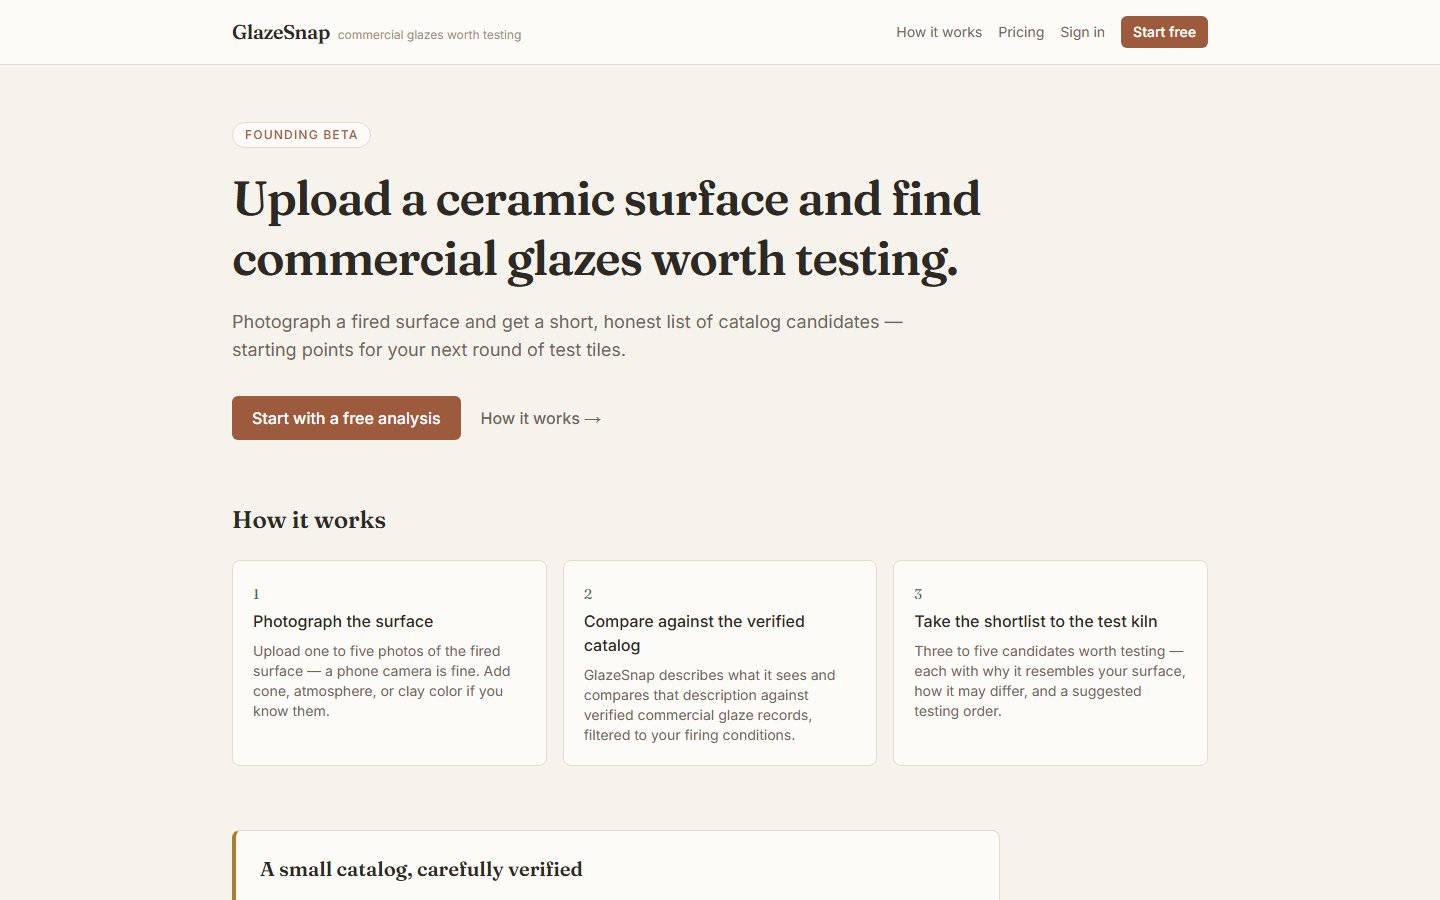Select Take the shortlist to the test kiln
The width and height of the screenshot is (1440, 900).
click(x=1036, y=621)
